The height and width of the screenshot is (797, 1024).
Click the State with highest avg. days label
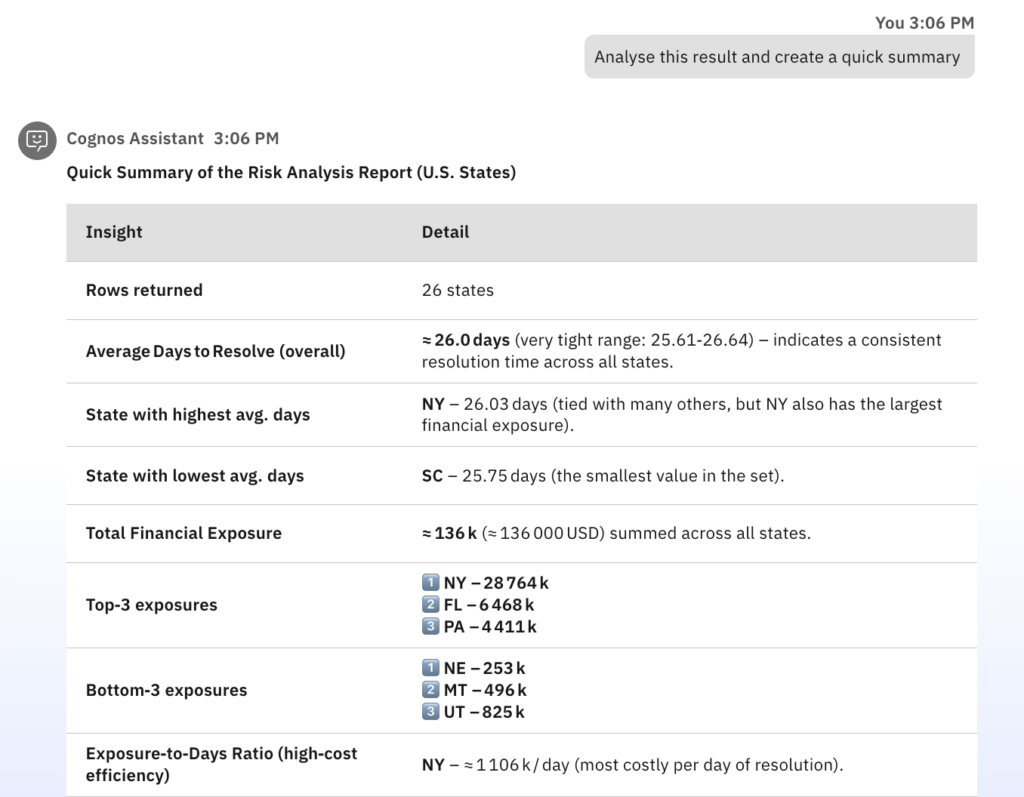tap(197, 414)
